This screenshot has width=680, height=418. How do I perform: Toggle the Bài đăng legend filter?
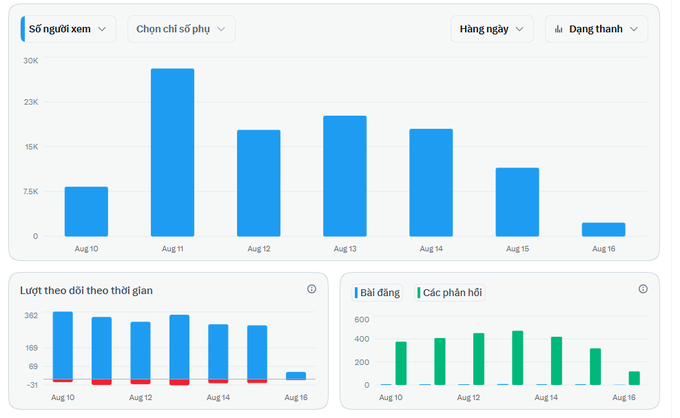tap(377, 293)
